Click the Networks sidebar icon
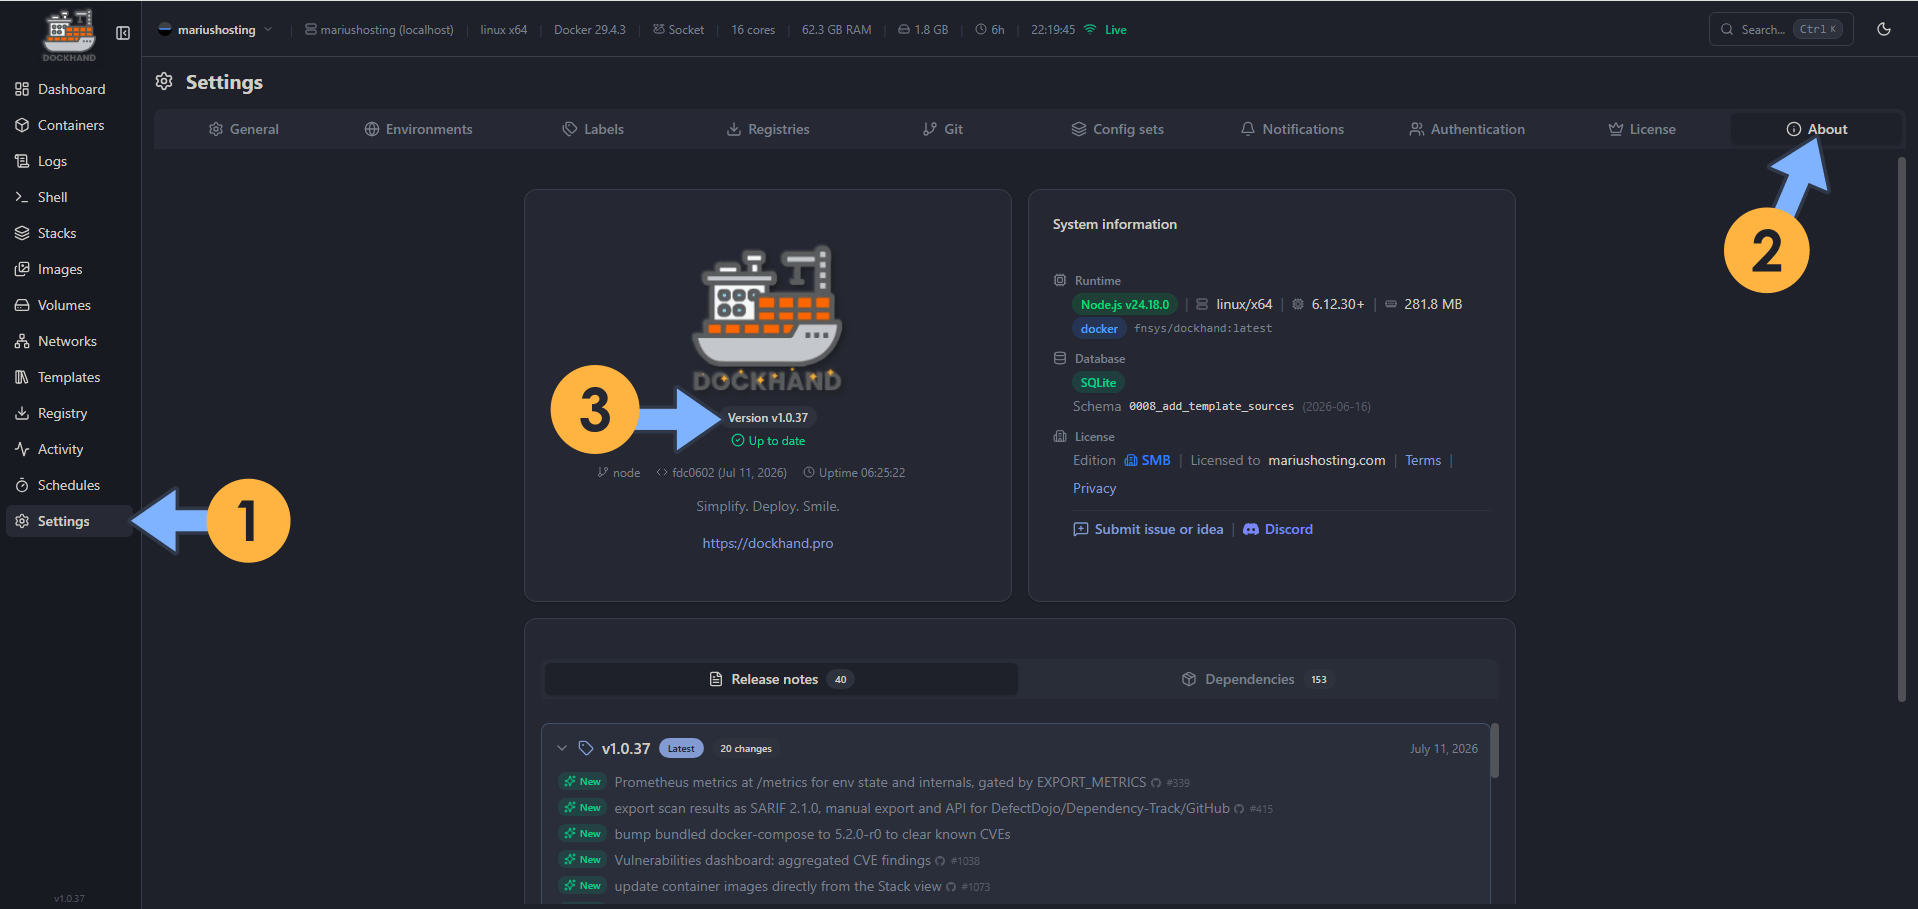 (22, 341)
